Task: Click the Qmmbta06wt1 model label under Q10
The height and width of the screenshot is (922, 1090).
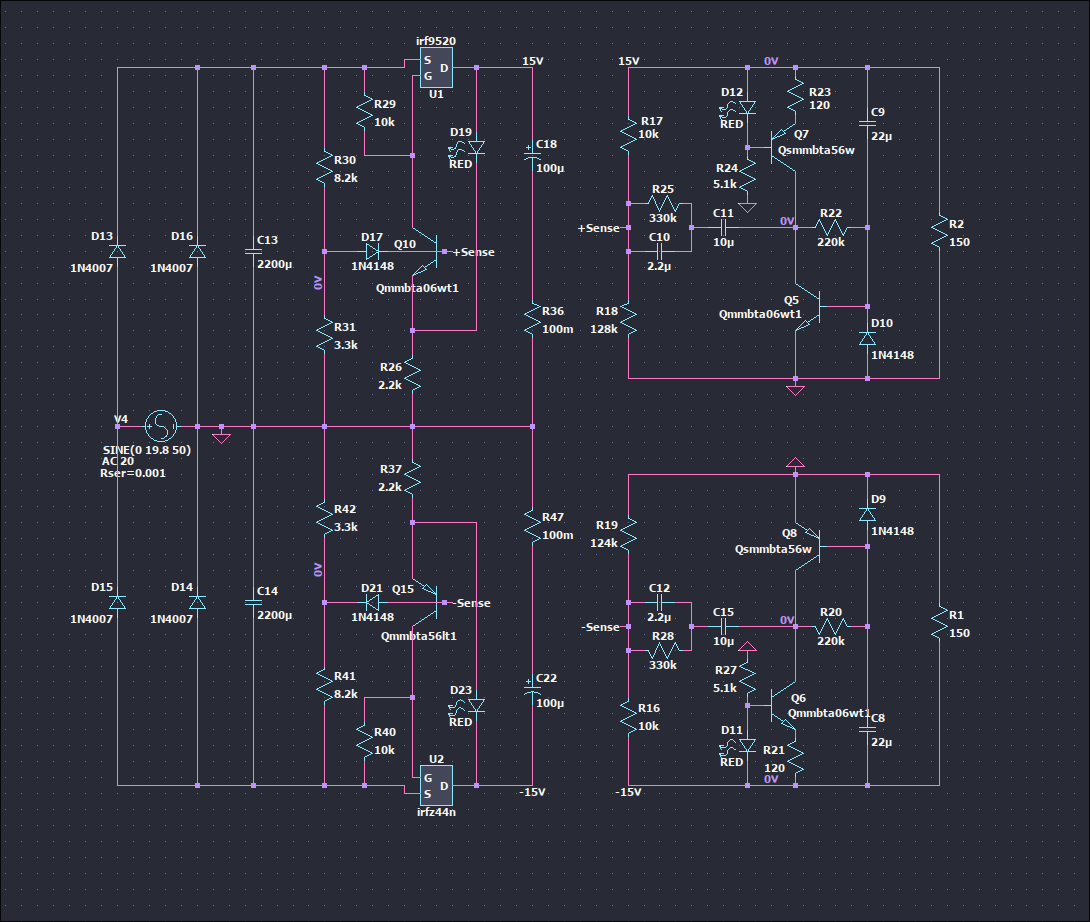Action: [417, 288]
